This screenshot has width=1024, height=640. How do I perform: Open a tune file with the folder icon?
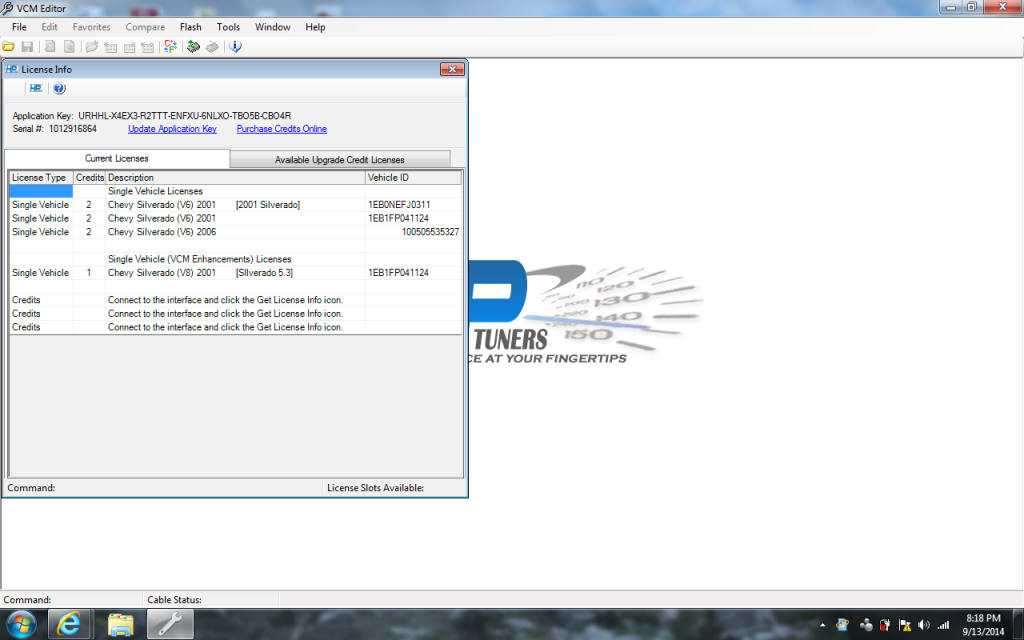coord(8,46)
